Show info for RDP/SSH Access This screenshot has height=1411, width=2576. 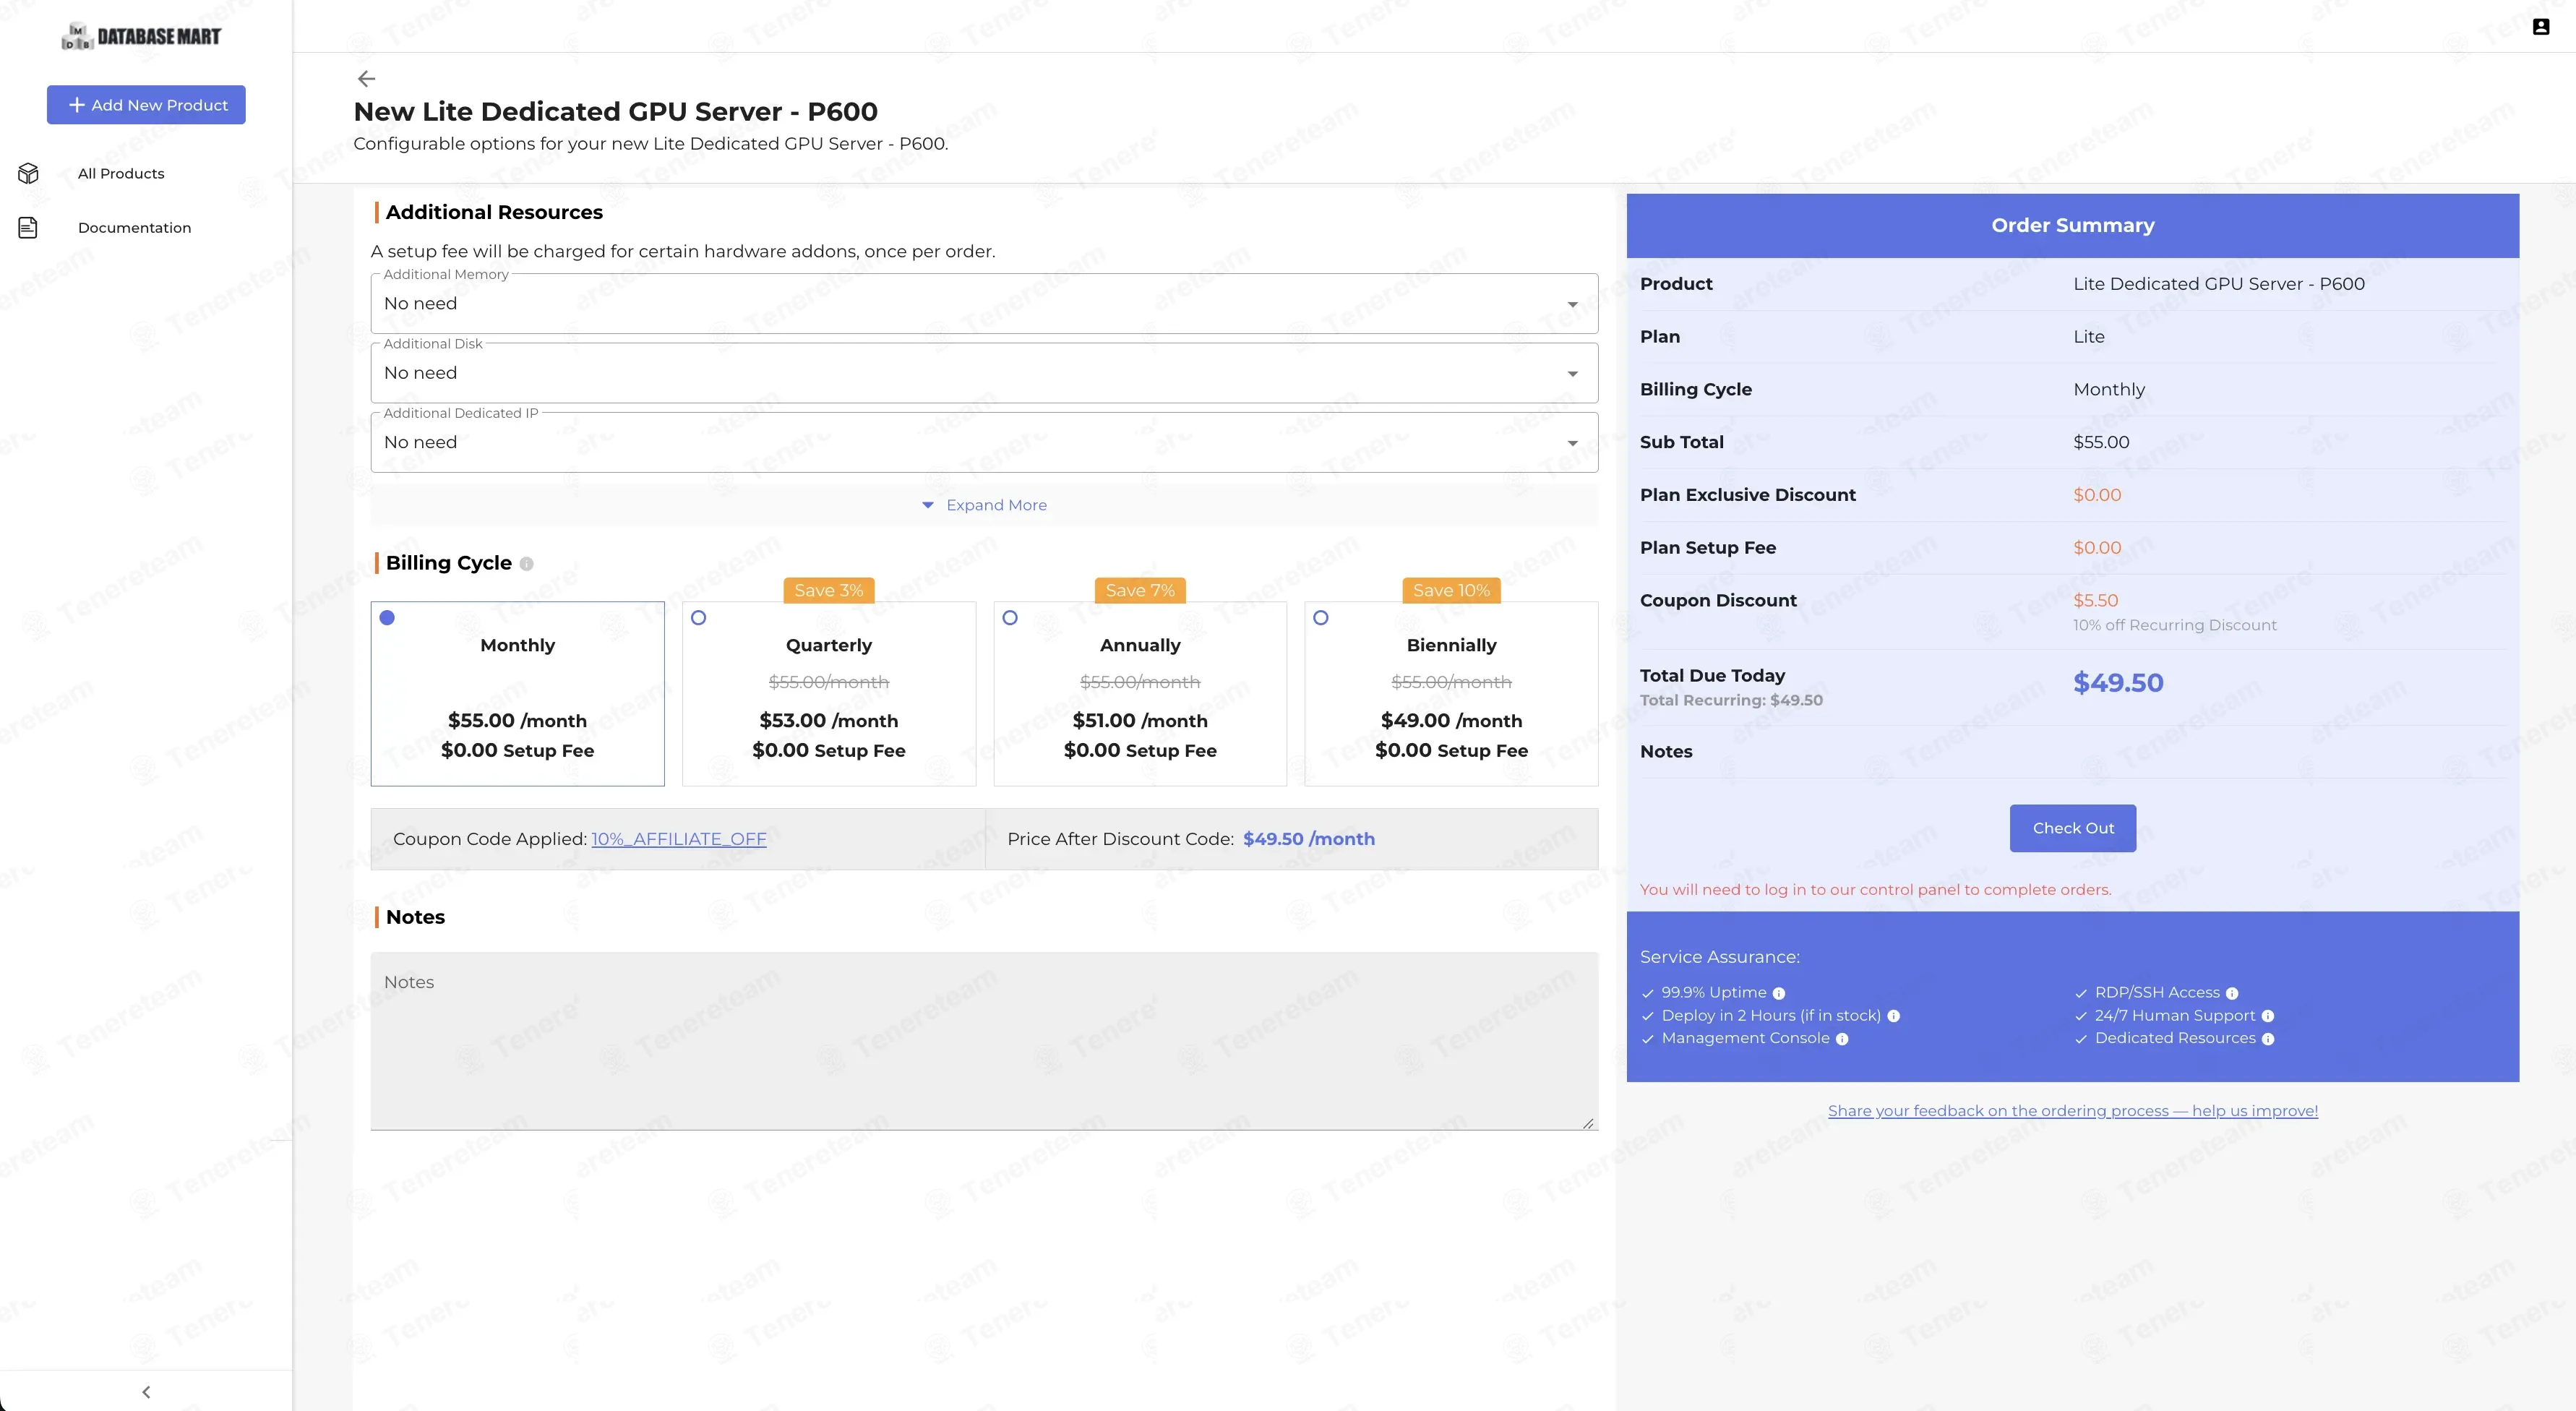pos(2232,994)
